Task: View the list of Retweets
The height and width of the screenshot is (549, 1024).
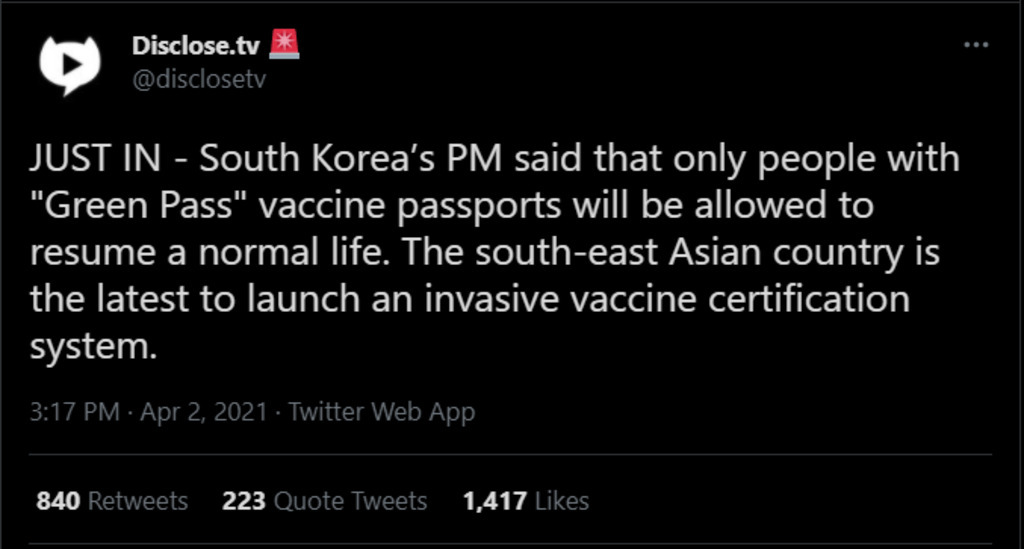Action: coord(137,501)
